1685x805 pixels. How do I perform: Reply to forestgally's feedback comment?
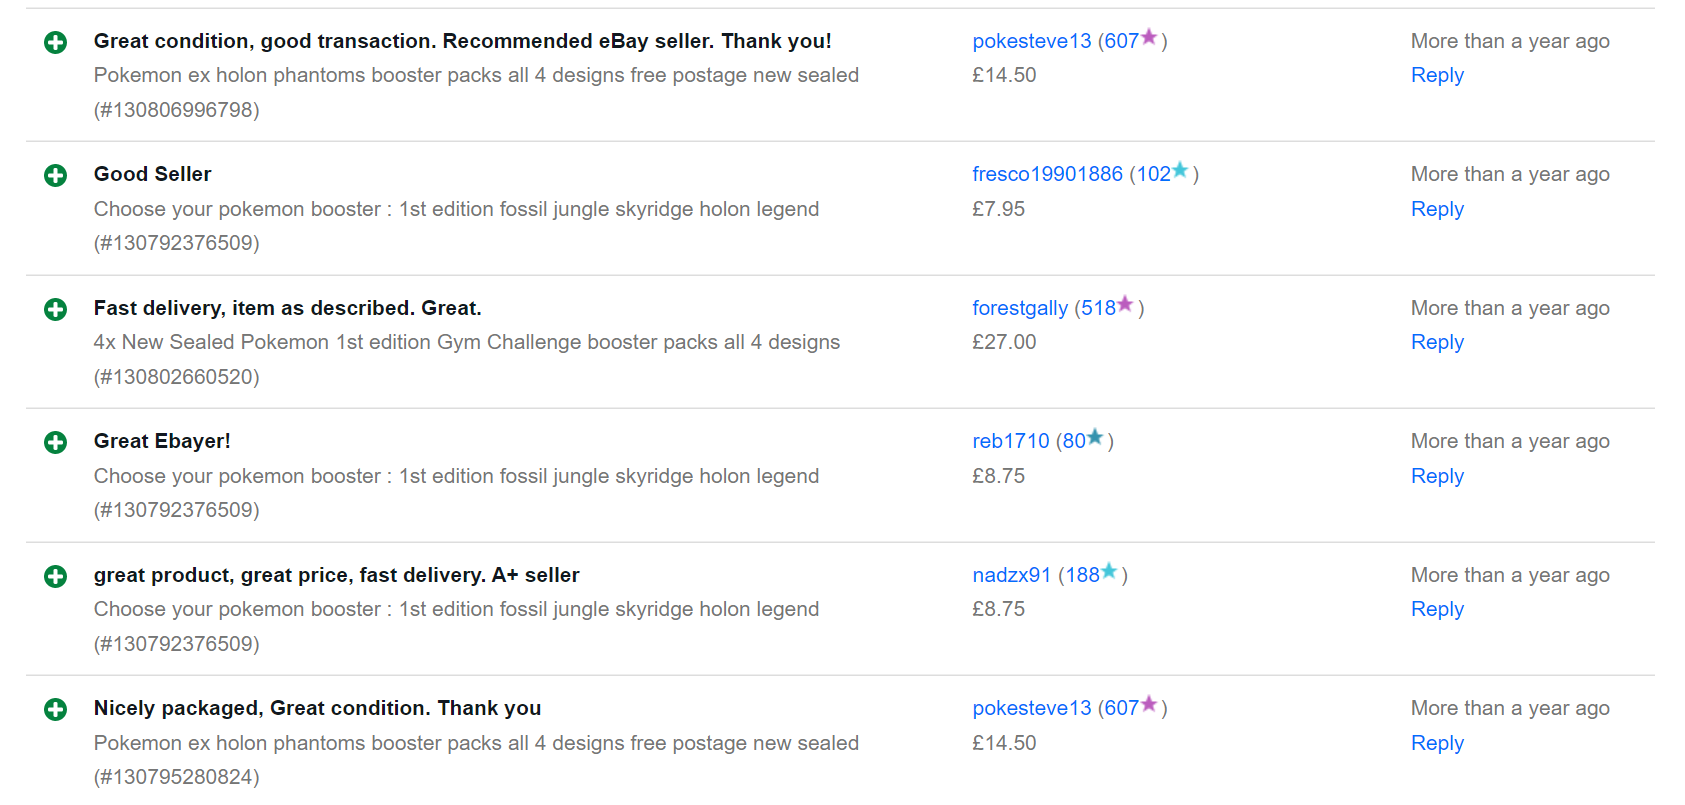click(x=1437, y=342)
